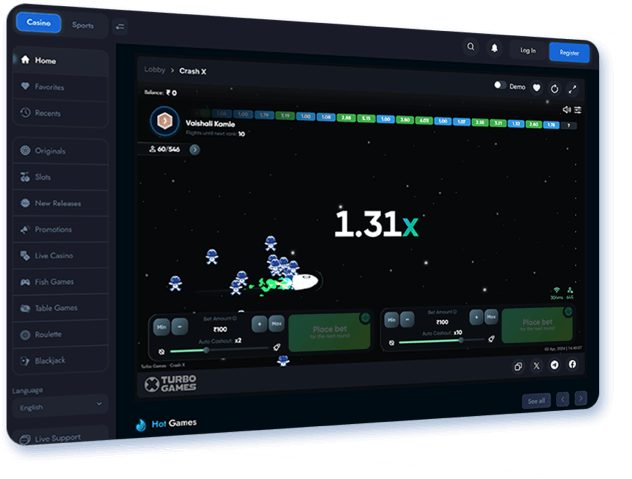Click the Register button
The height and width of the screenshot is (479, 632).
[569, 52]
